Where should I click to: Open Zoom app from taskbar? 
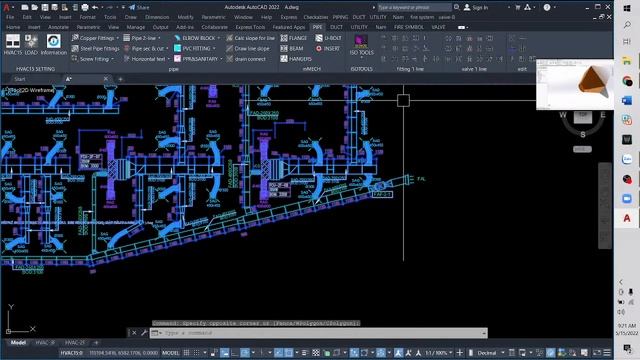(627, 199)
